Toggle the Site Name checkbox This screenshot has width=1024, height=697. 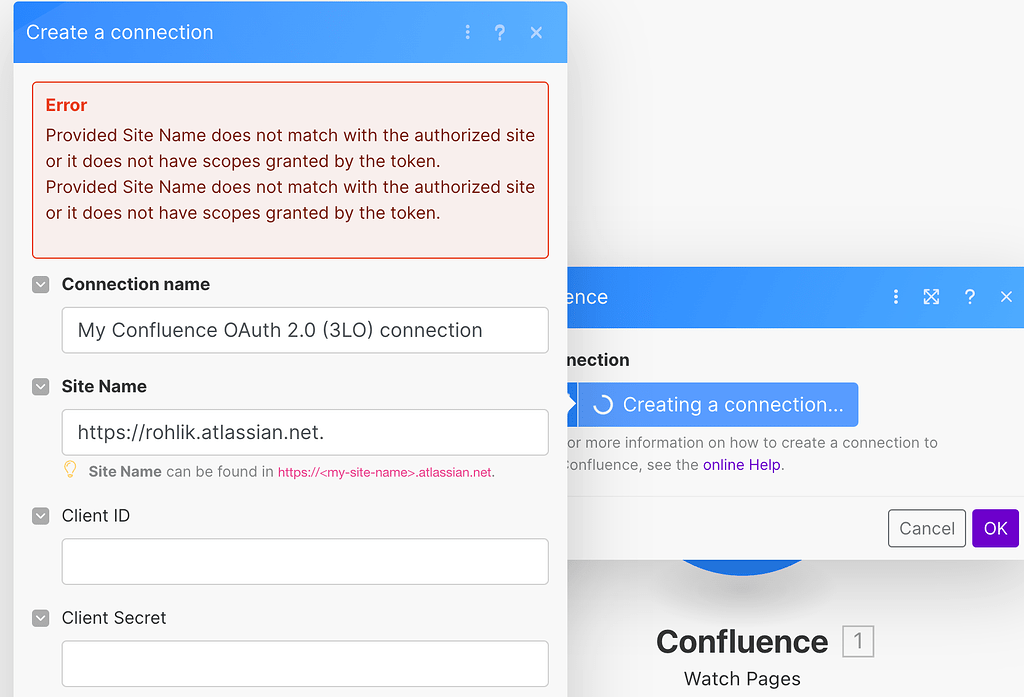(x=40, y=386)
